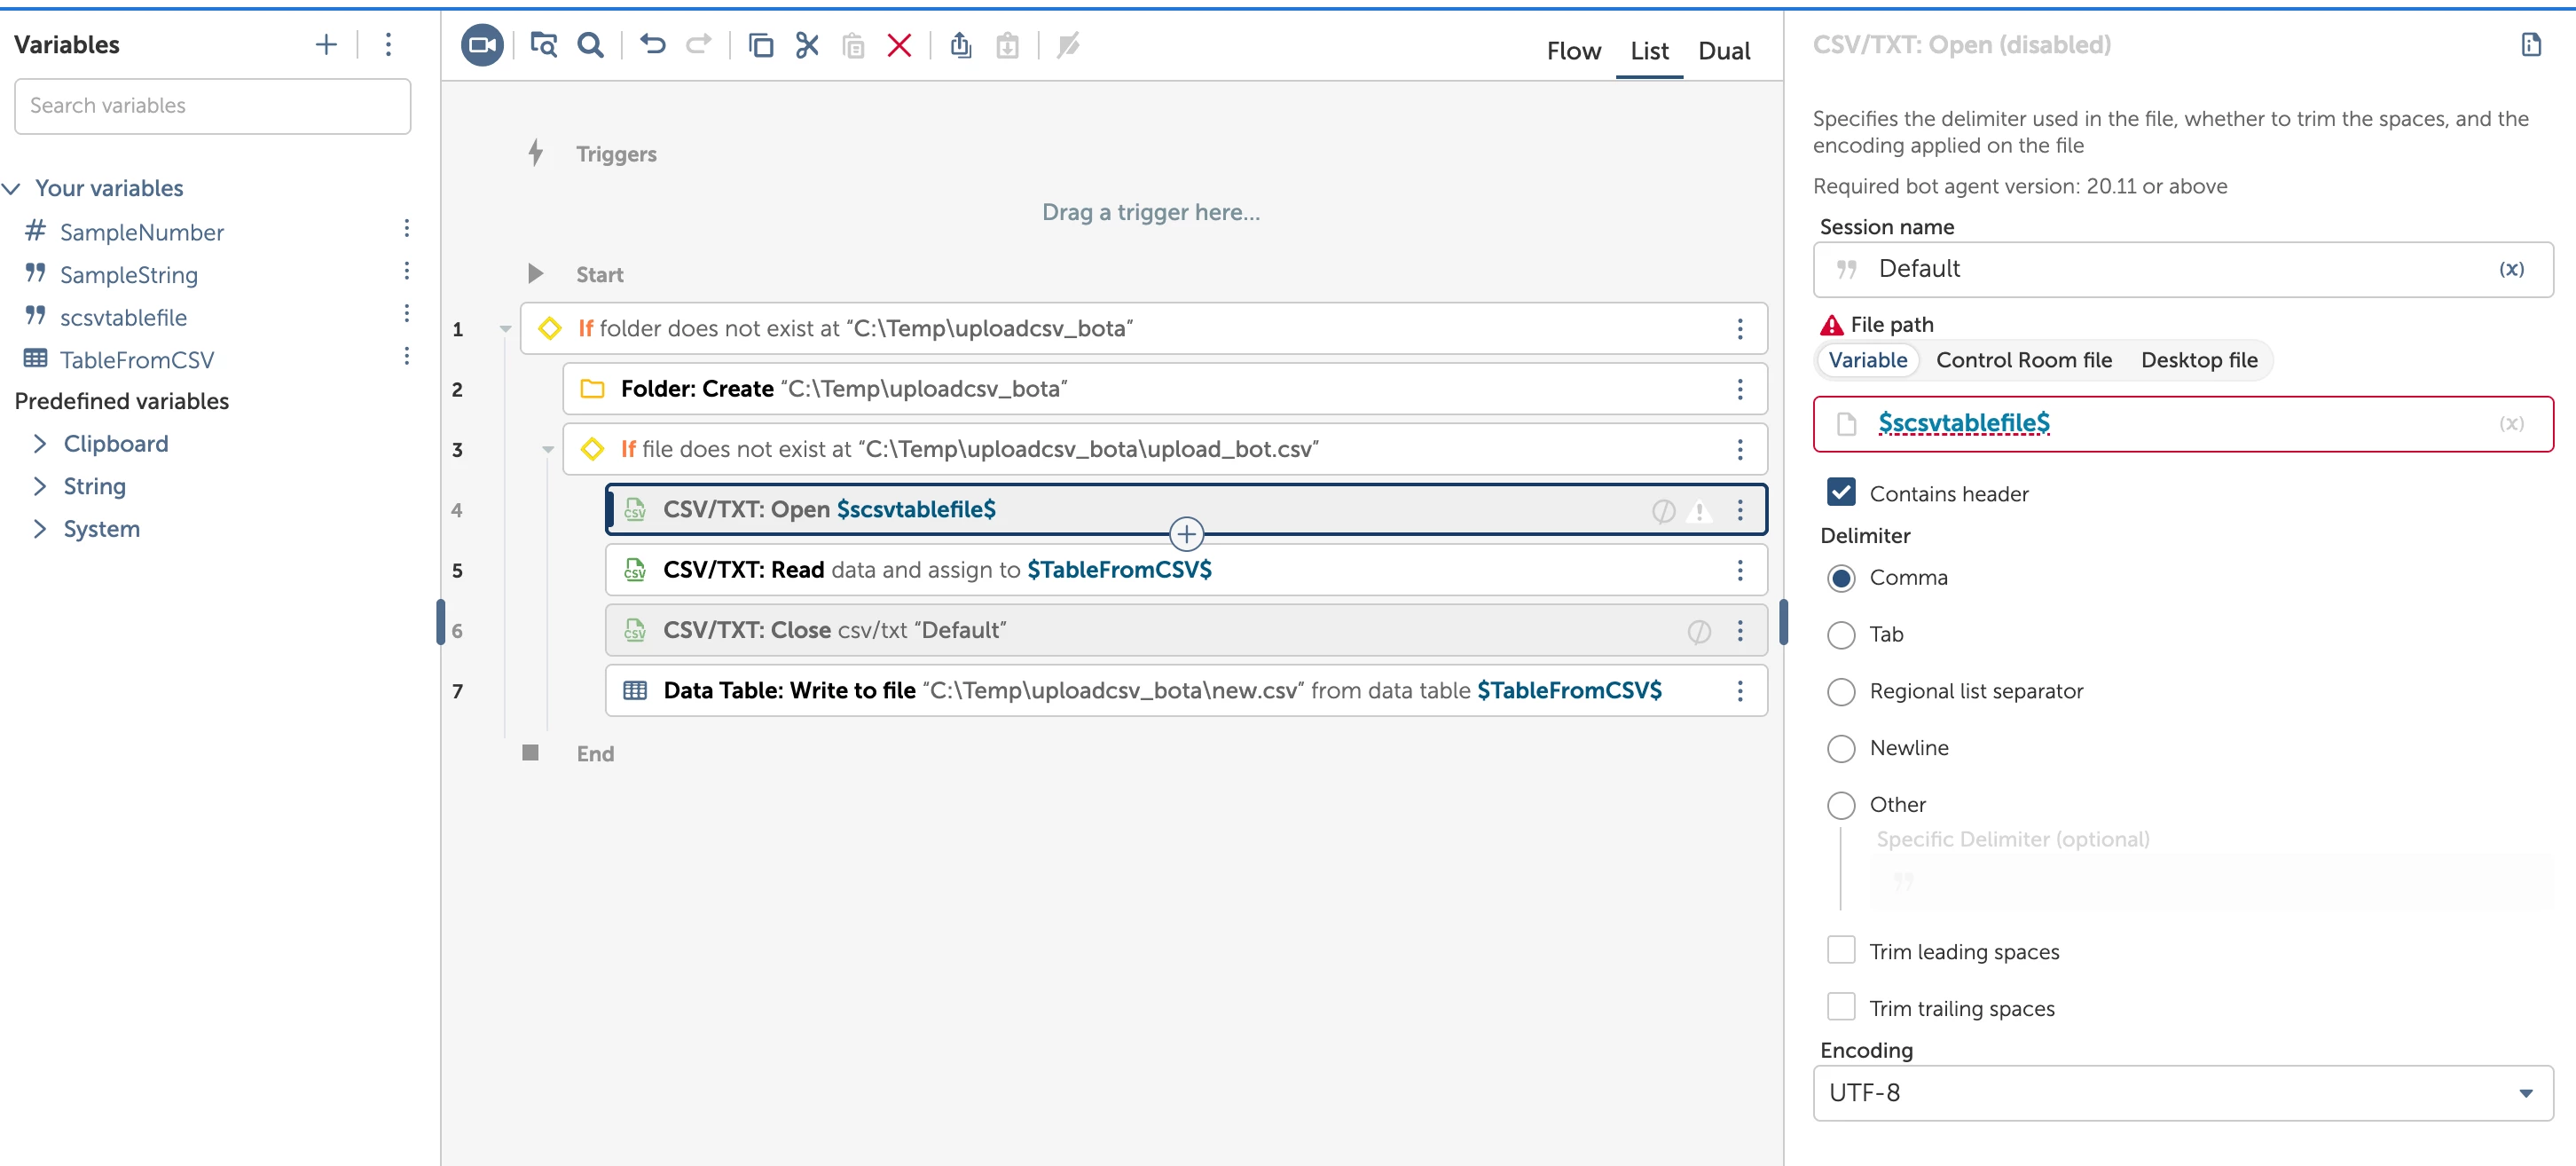
Task: Choose Control Room file path option
Action: [x=2023, y=361]
